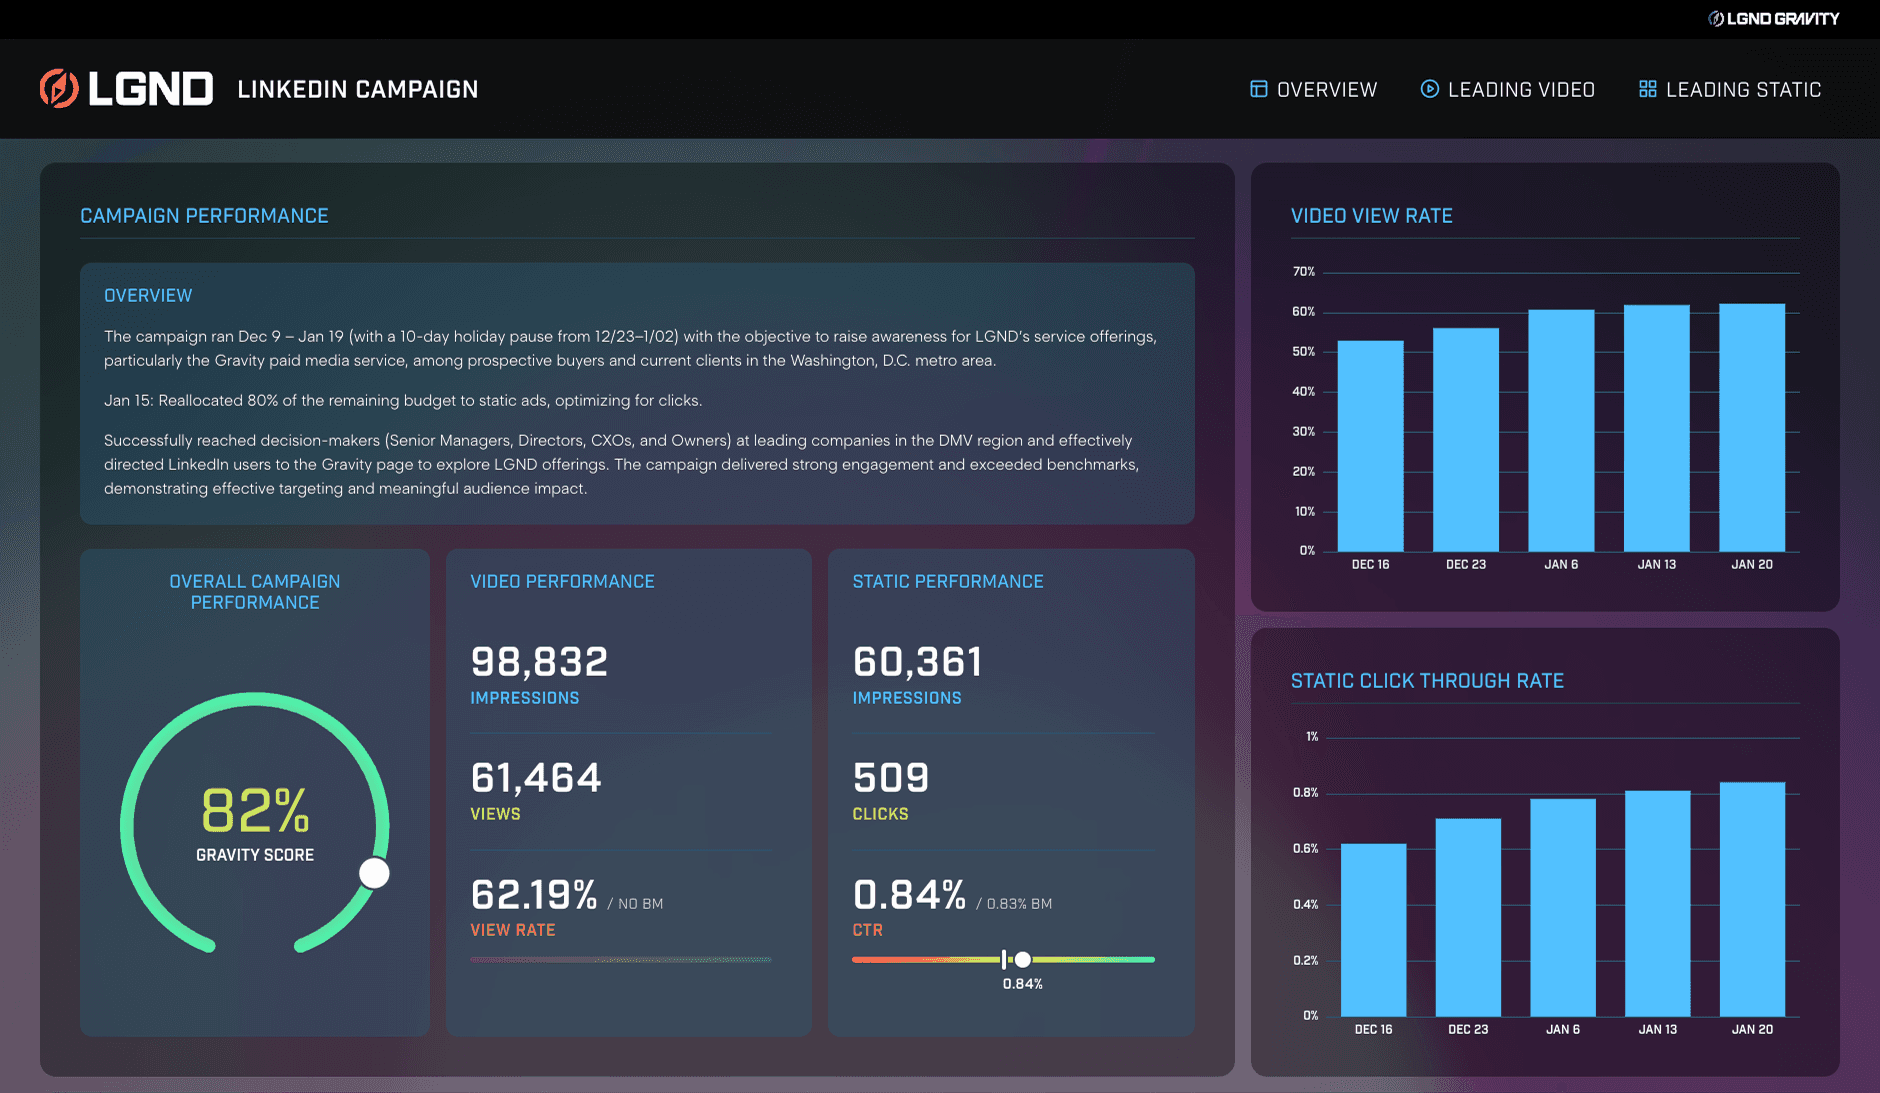Screen dimensions: 1880x1093
Task: Click the 70% axis label in view rate chart
Action: (1304, 272)
